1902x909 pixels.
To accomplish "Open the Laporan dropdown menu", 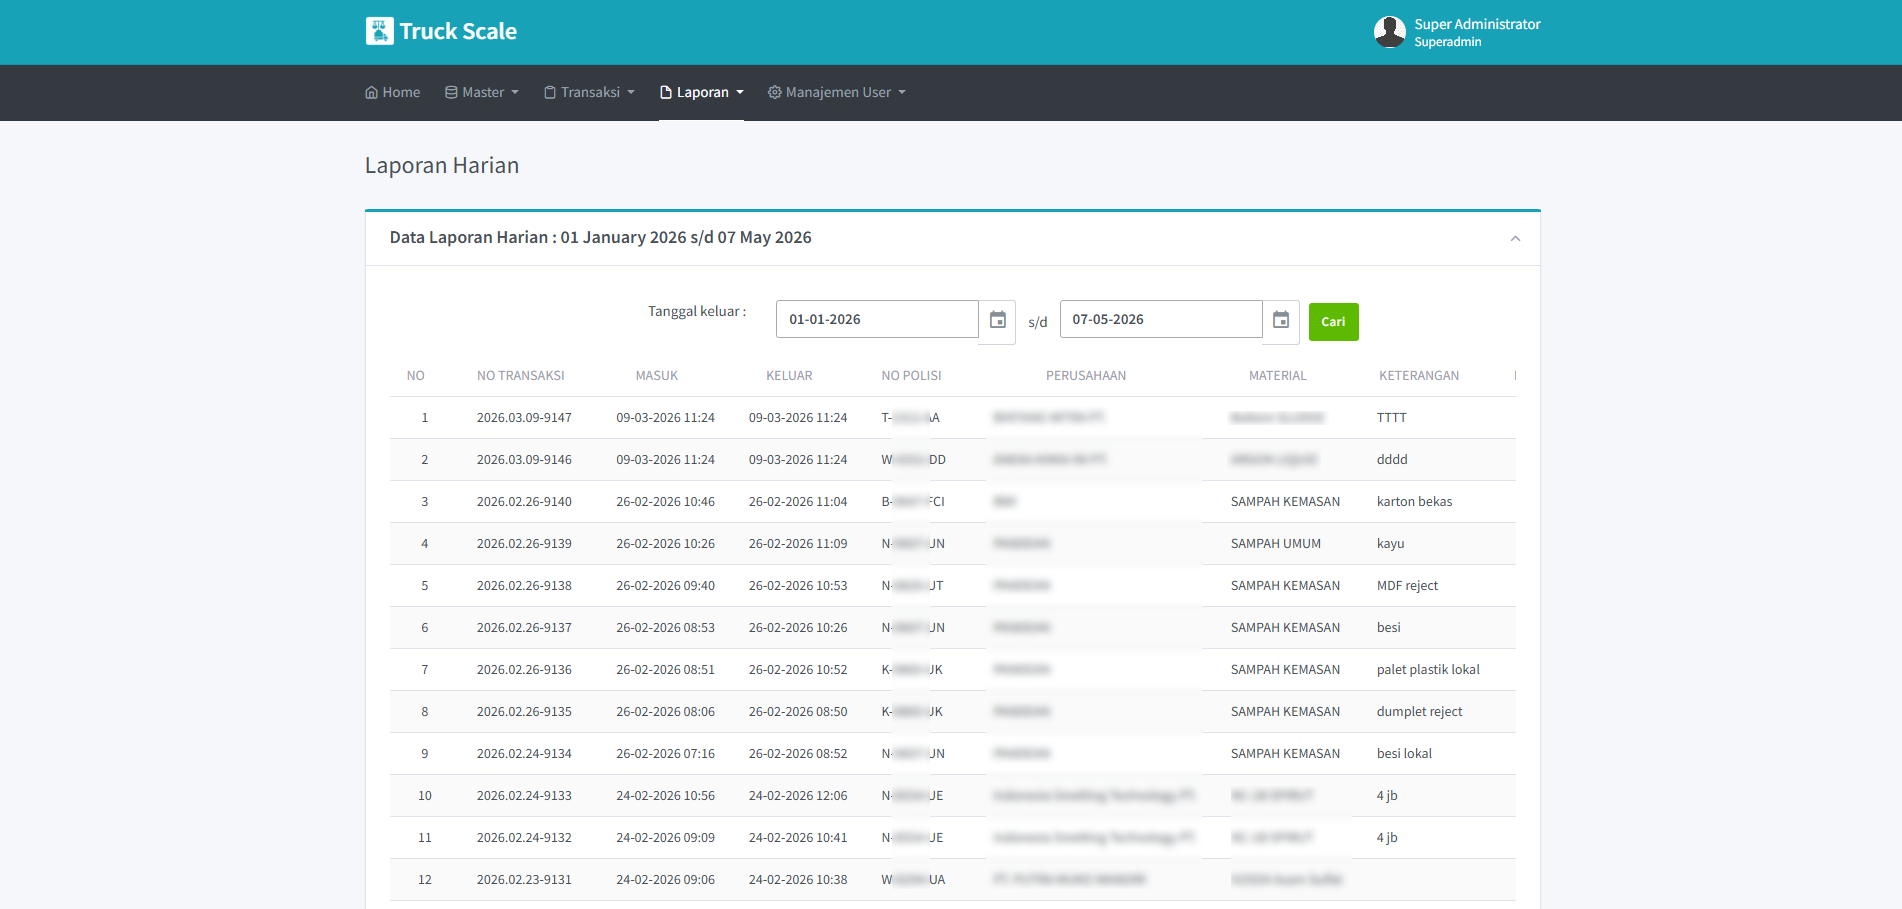I will click(x=701, y=92).
